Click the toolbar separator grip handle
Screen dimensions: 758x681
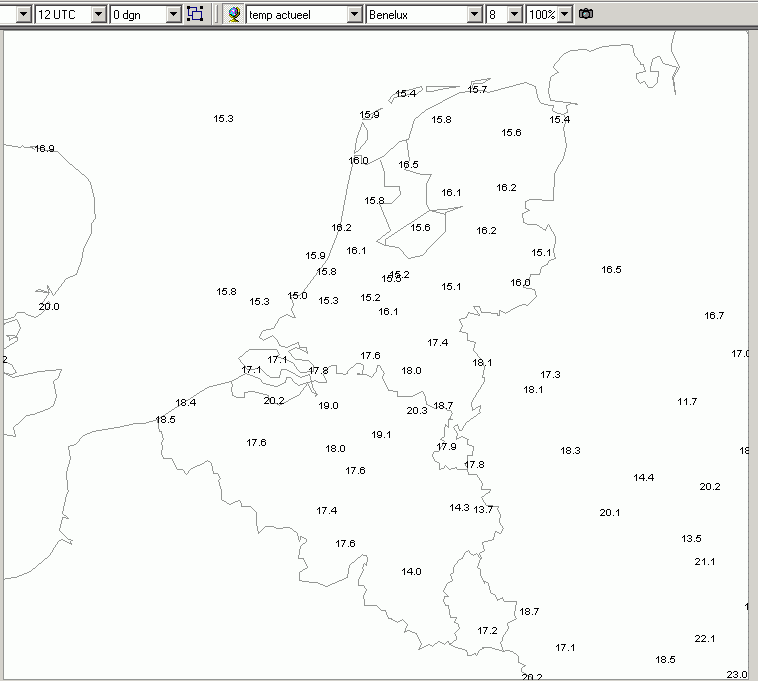coord(216,14)
